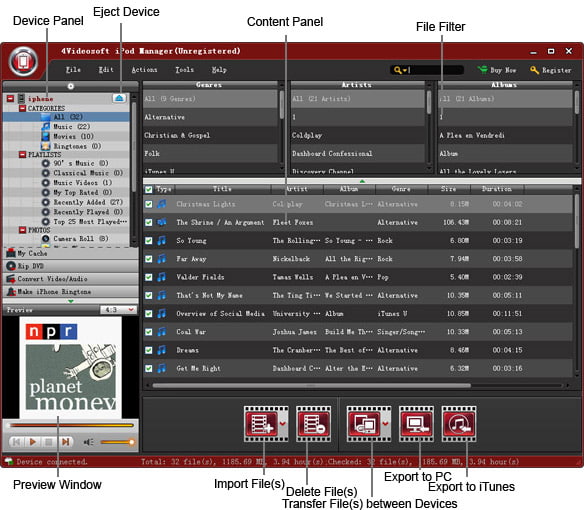Open the Tools menu
The width and height of the screenshot is (584, 510).
click(184, 70)
